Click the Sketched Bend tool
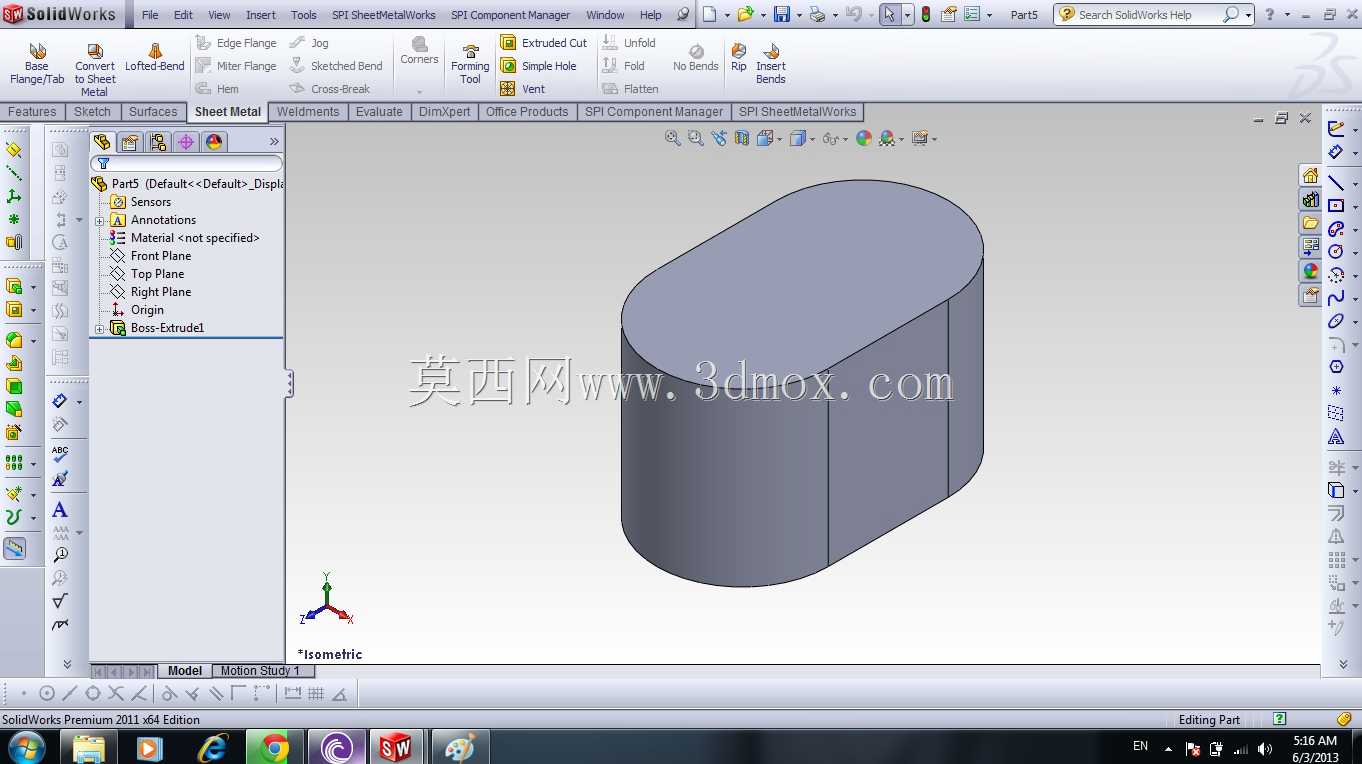The height and width of the screenshot is (764, 1362). (337, 66)
